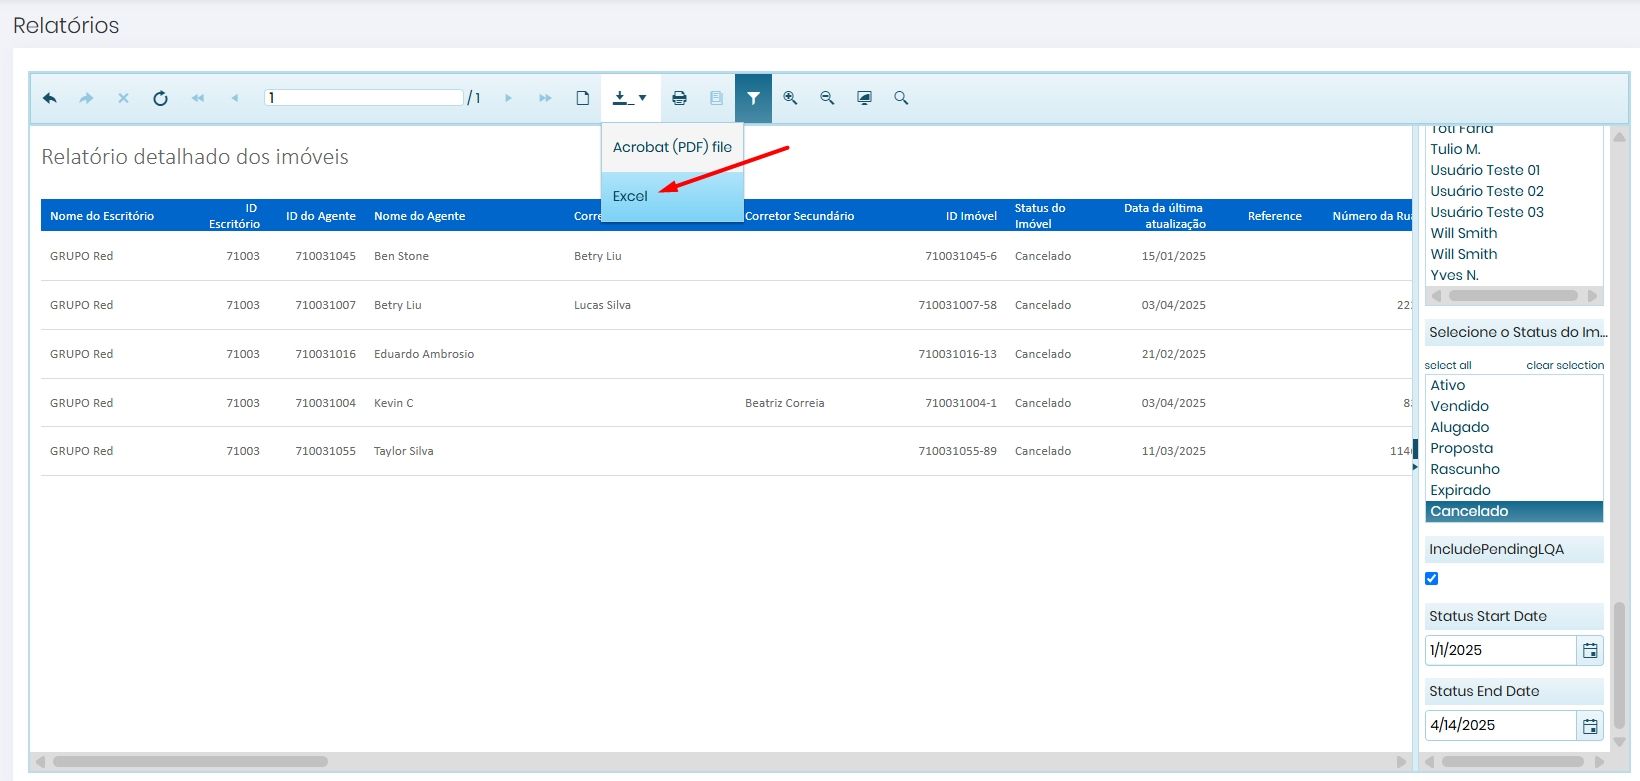
Task: Click Eduardo Ambrosio agent name cell
Action: pyautogui.click(x=424, y=354)
